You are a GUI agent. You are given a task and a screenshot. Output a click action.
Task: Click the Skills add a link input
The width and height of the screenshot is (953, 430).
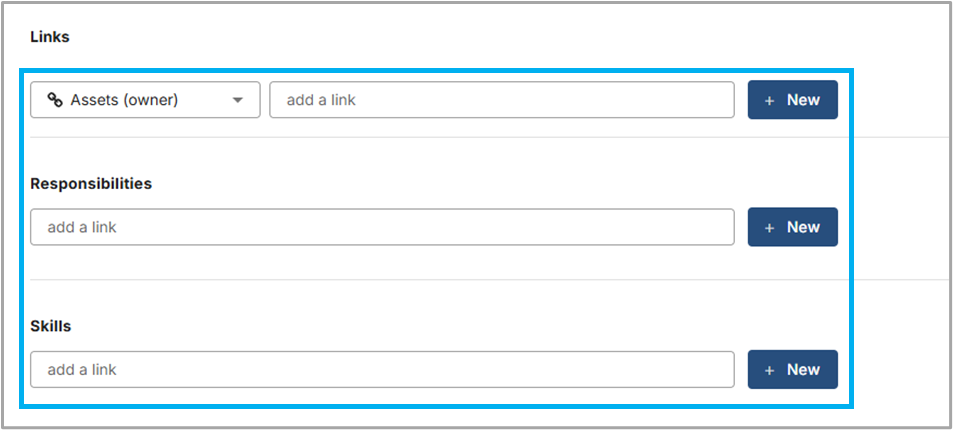pos(382,369)
